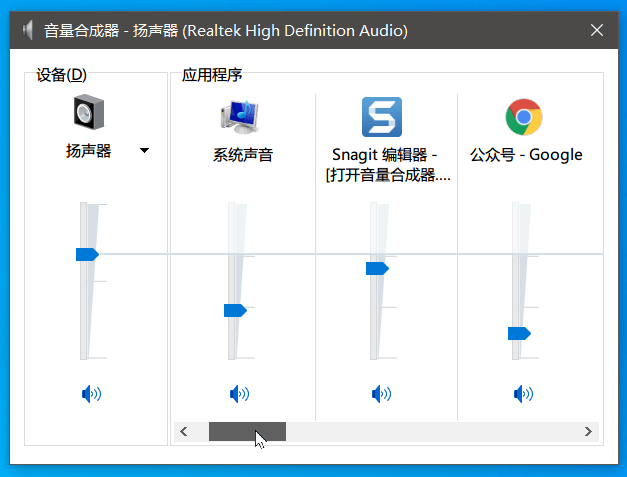
Task: Click the 系统声音 label text
Action: [x=242, y=155]
